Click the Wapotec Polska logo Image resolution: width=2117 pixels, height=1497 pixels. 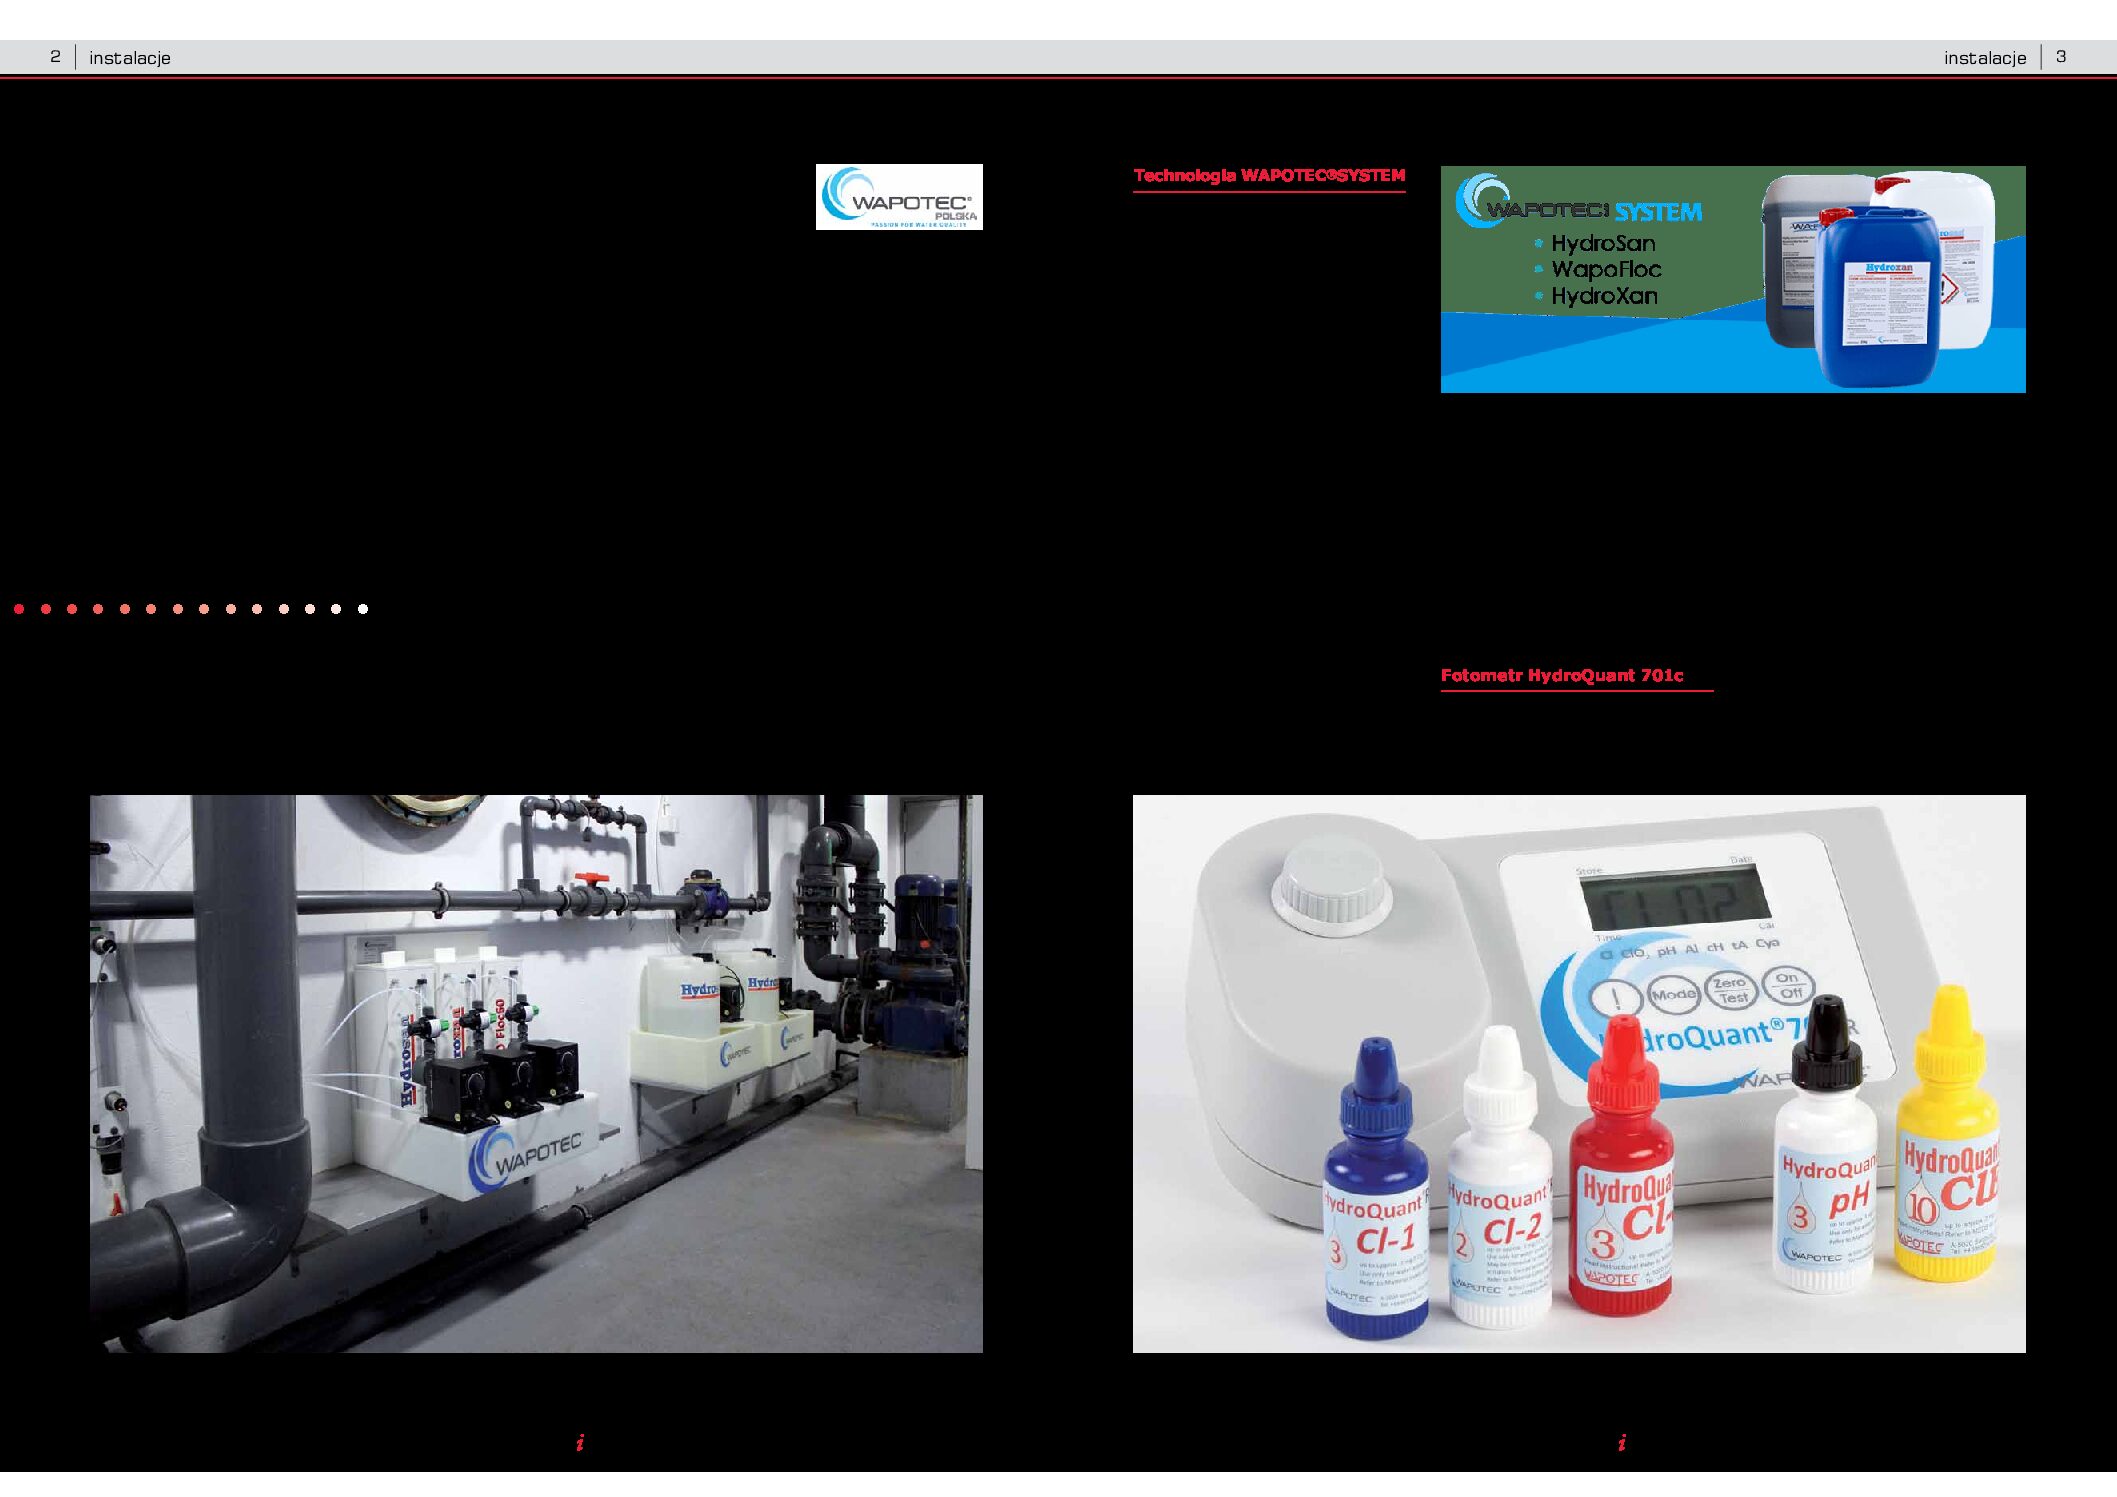(x=899, y=197)
